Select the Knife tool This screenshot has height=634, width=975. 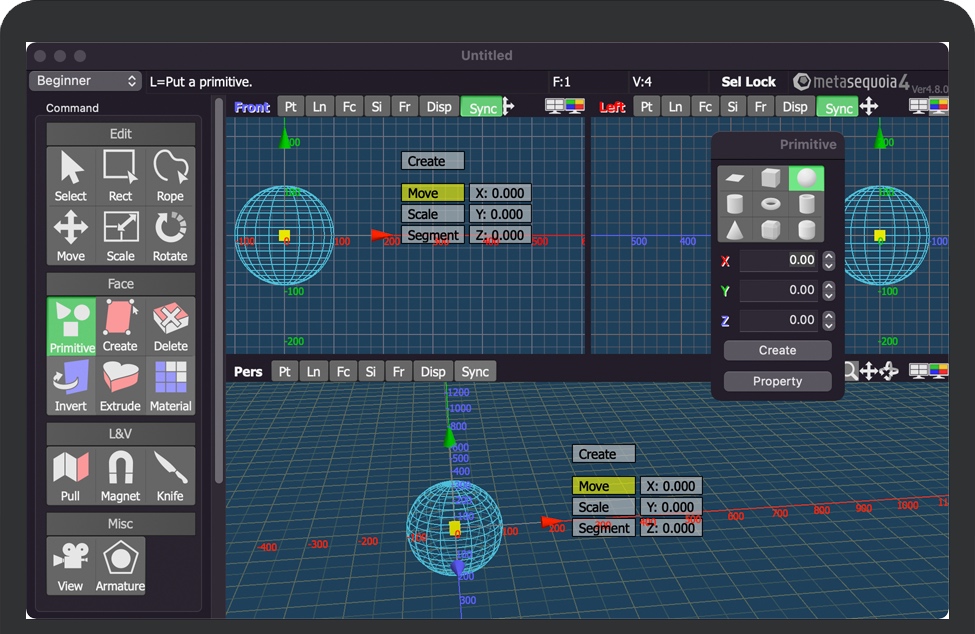(x=170, y=476)
